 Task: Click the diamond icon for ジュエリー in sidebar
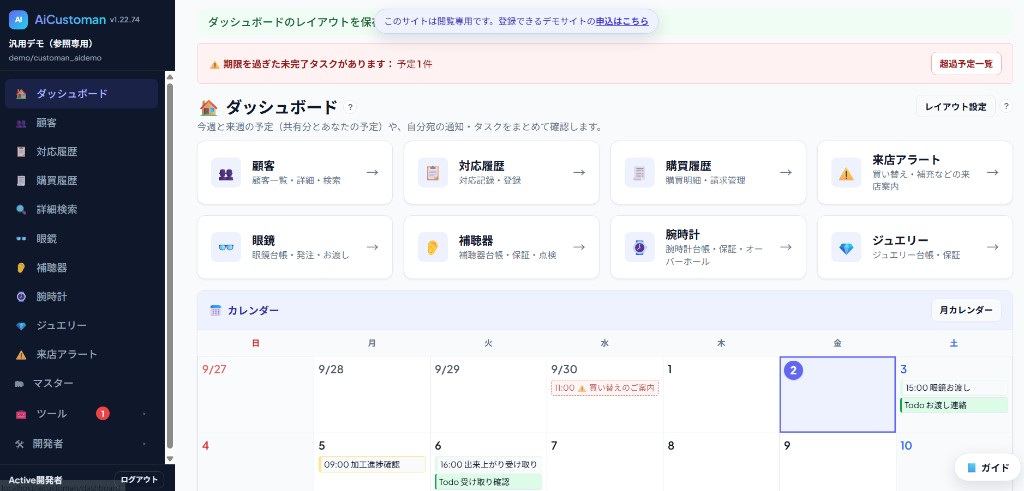[x=21, y=326]
